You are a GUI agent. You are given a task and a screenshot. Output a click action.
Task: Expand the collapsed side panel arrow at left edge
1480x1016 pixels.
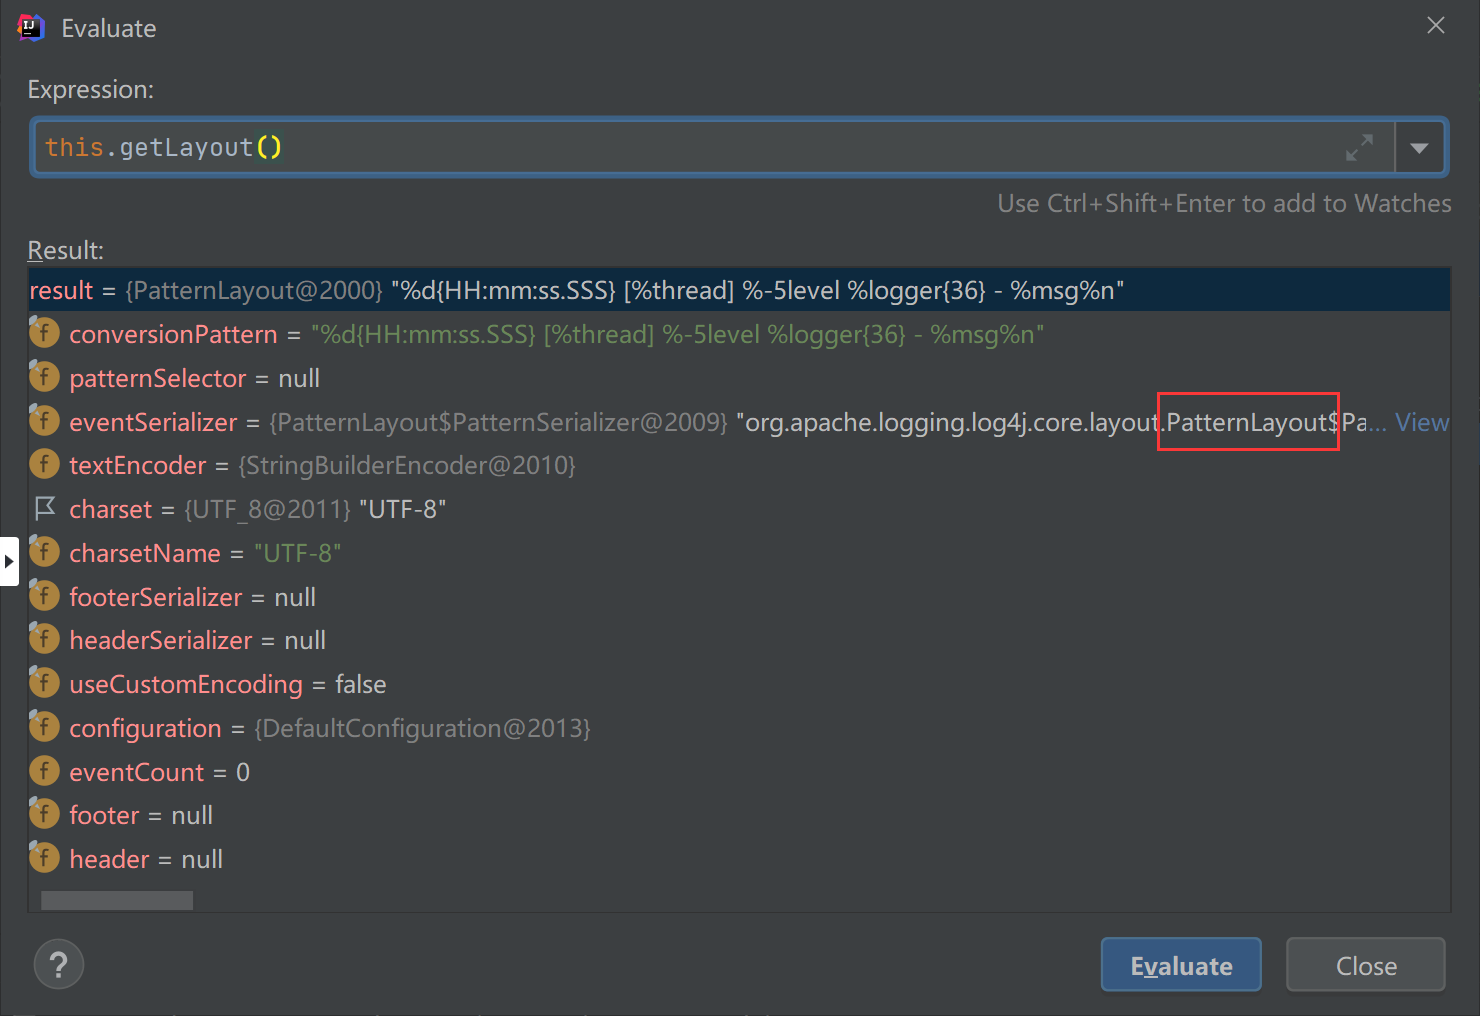coord(9,561)
